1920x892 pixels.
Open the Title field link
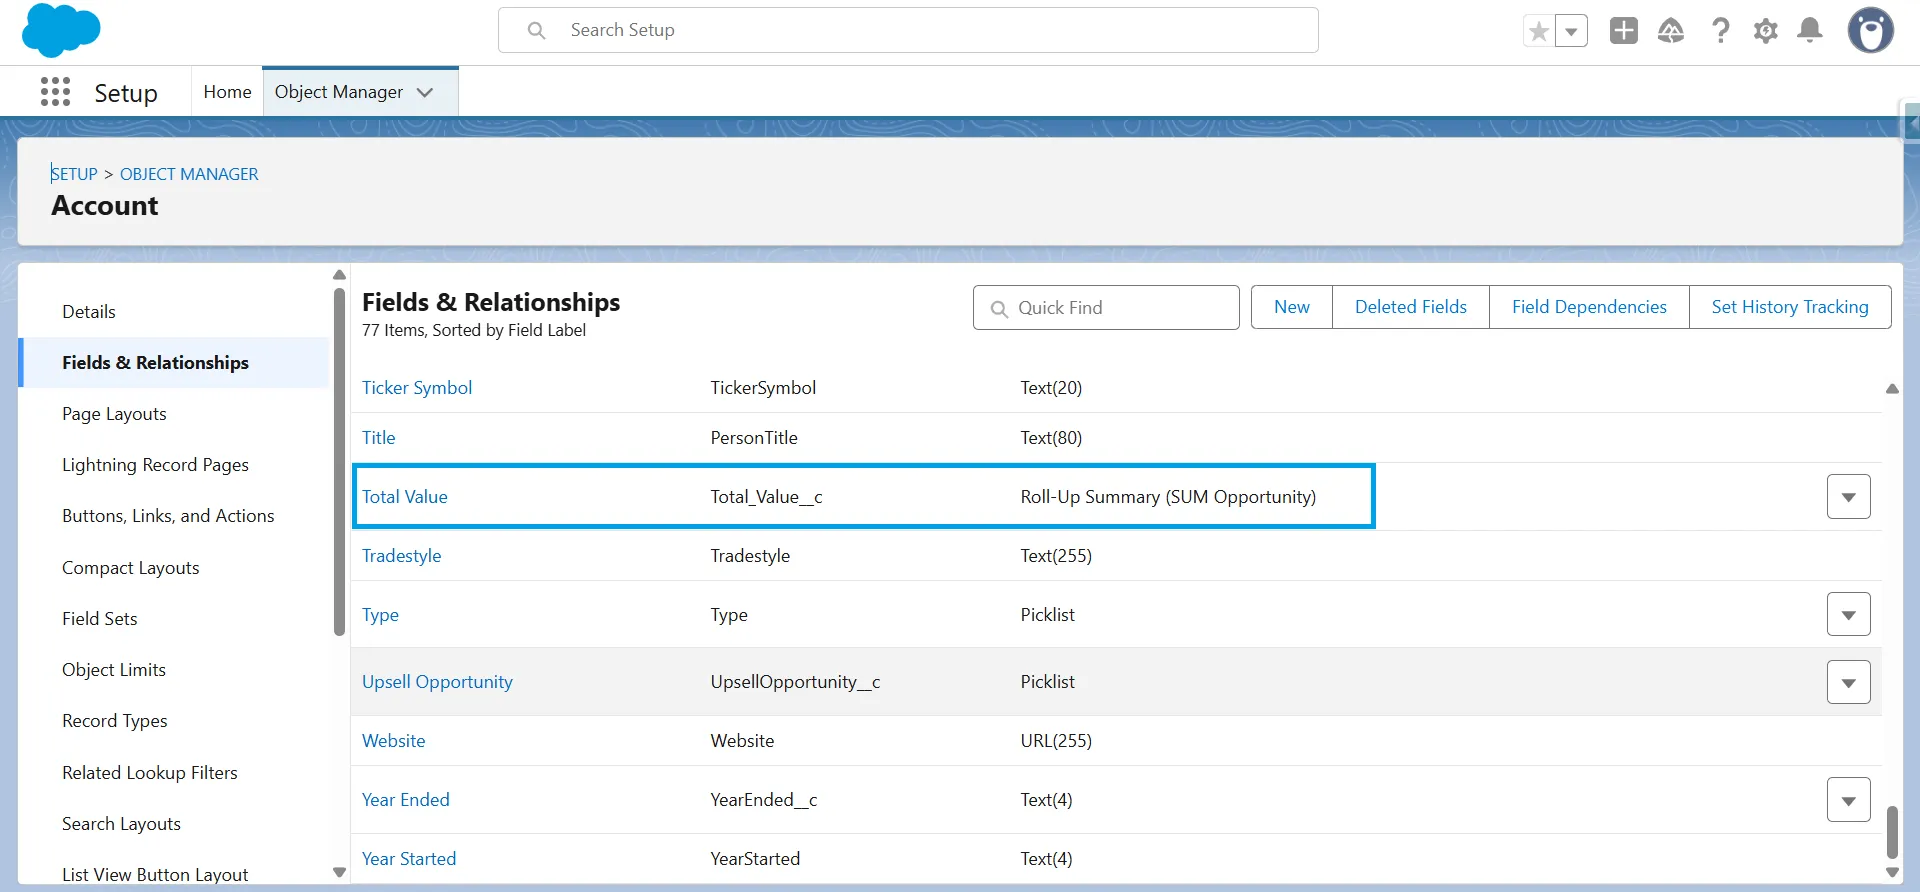(379, 438)
